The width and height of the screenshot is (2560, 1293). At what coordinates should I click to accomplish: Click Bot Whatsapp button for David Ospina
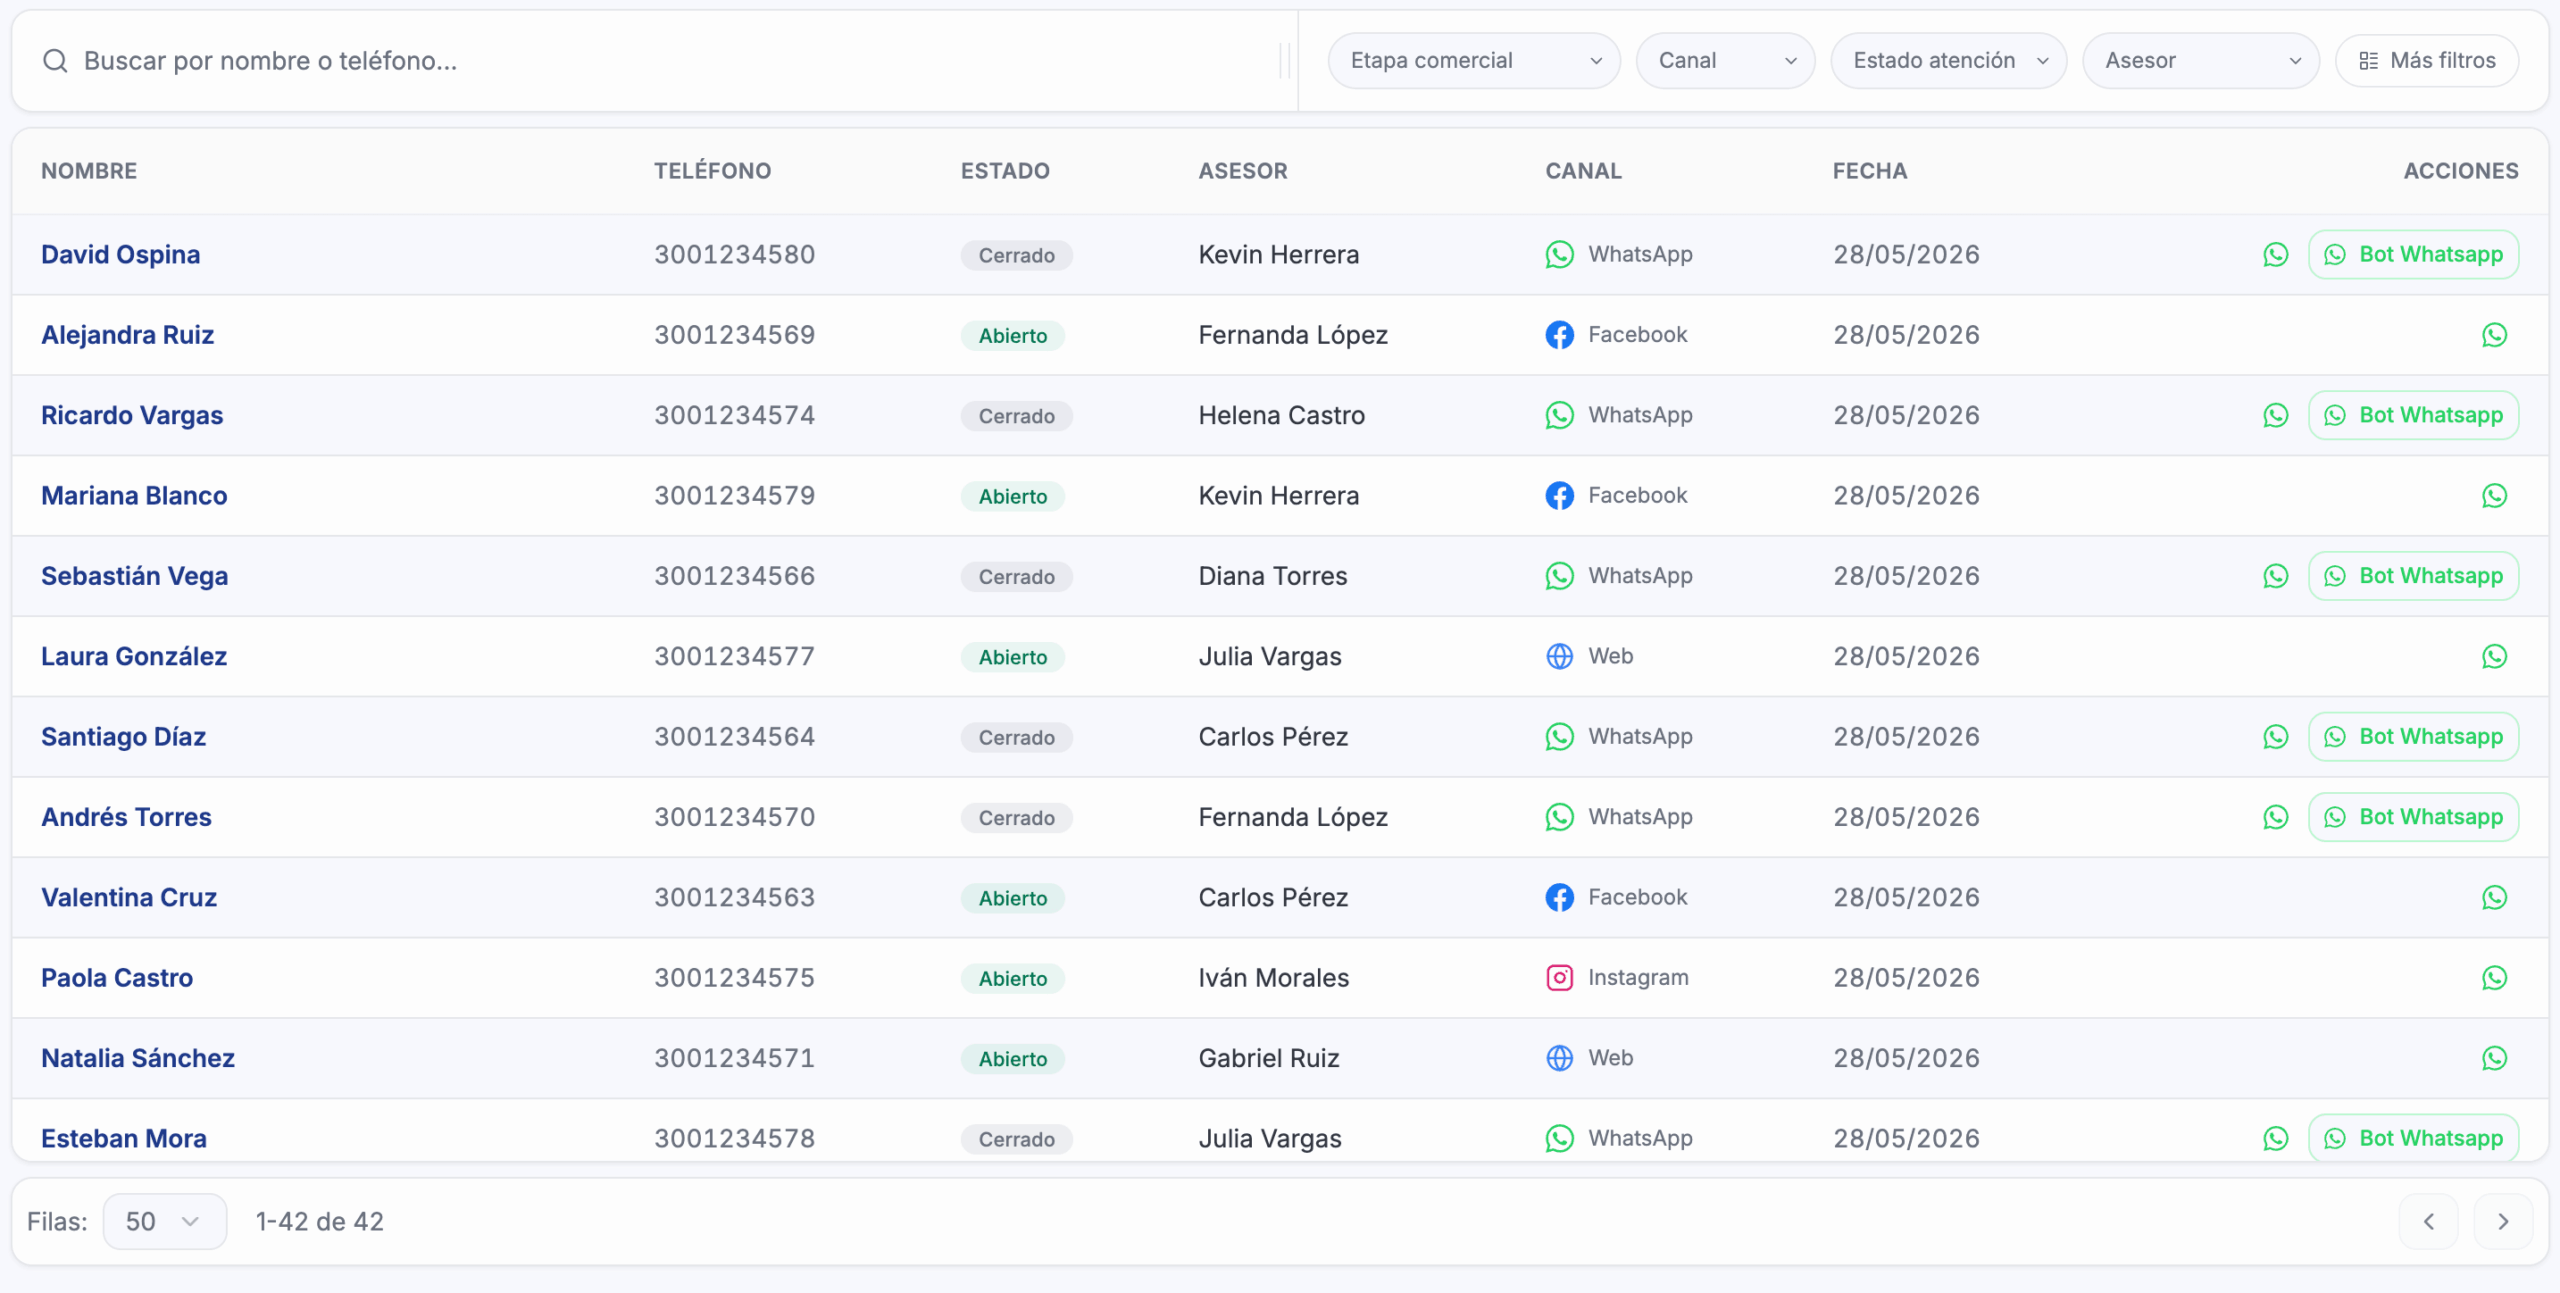coord(2413,255)
